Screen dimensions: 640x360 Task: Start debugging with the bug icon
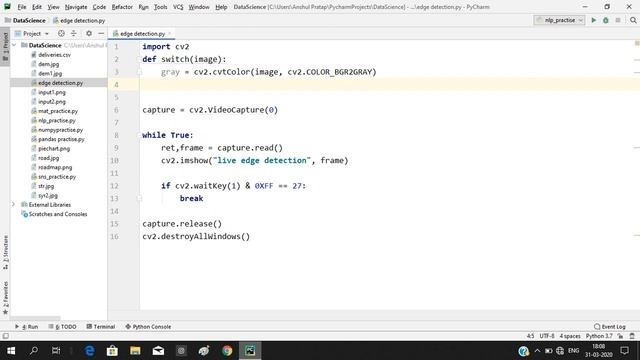coord(606,20)
